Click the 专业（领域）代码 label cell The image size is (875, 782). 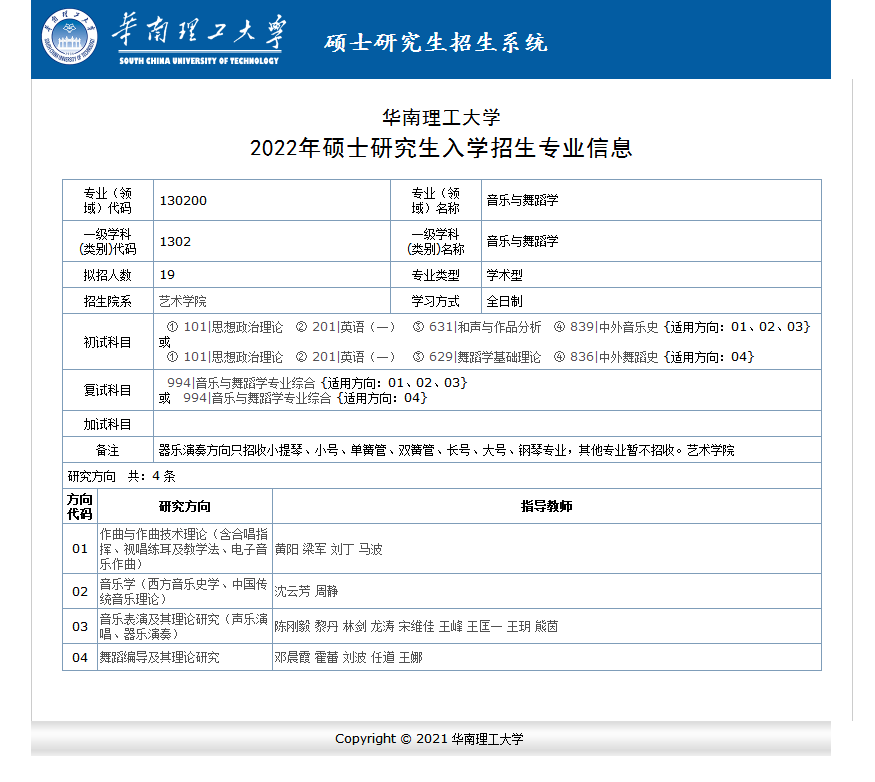click(x=108, y=200)
